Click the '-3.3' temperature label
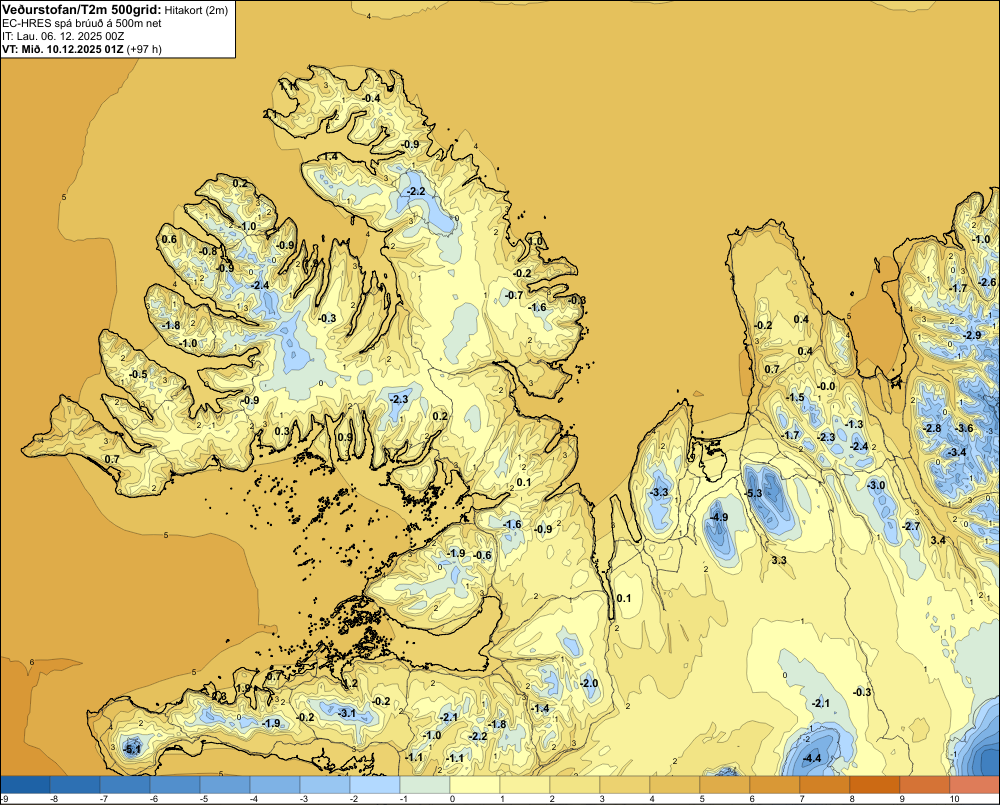Screen dimensions: 1000x805 click(659, 492)
